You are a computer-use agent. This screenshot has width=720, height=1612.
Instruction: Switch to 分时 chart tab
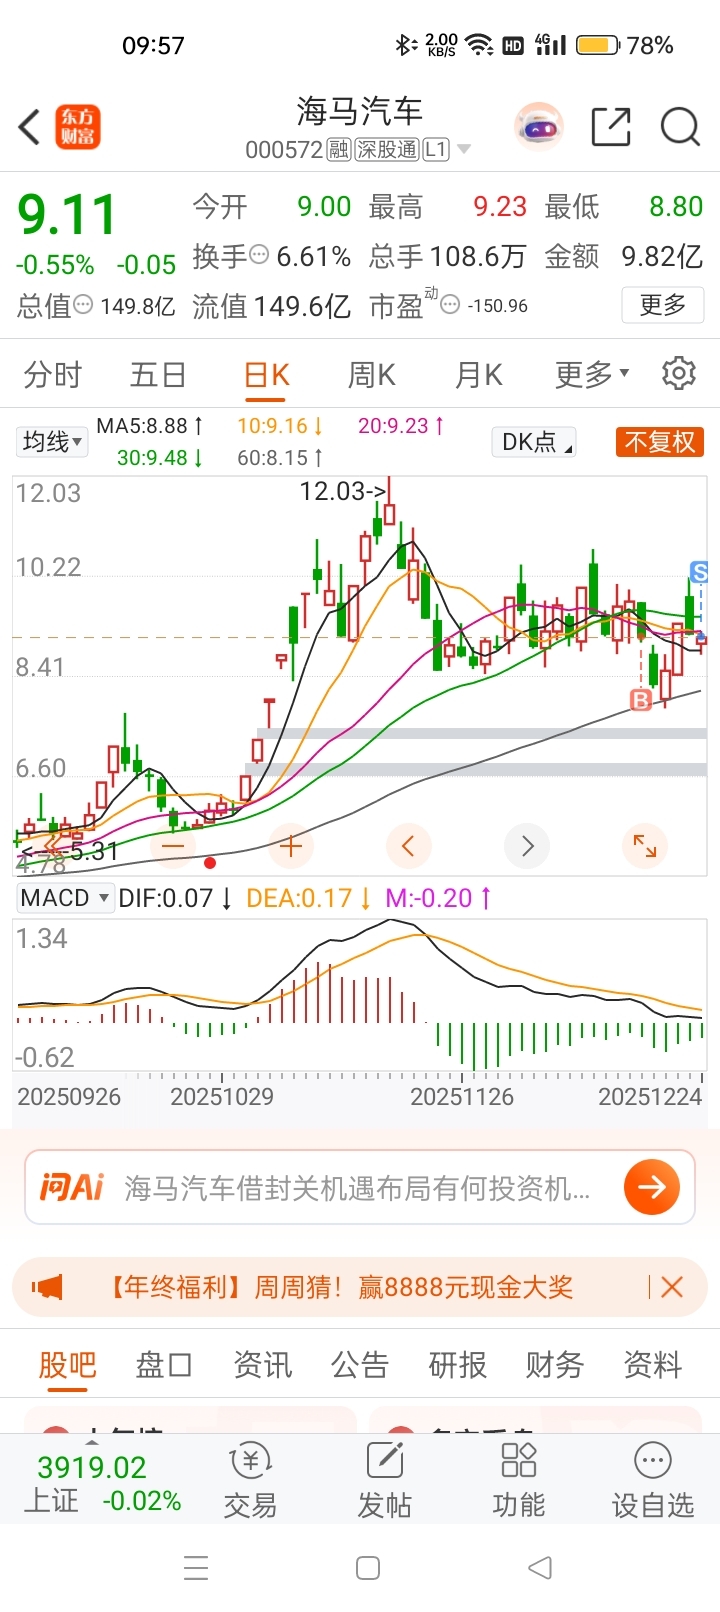click(x=53, y=375)
